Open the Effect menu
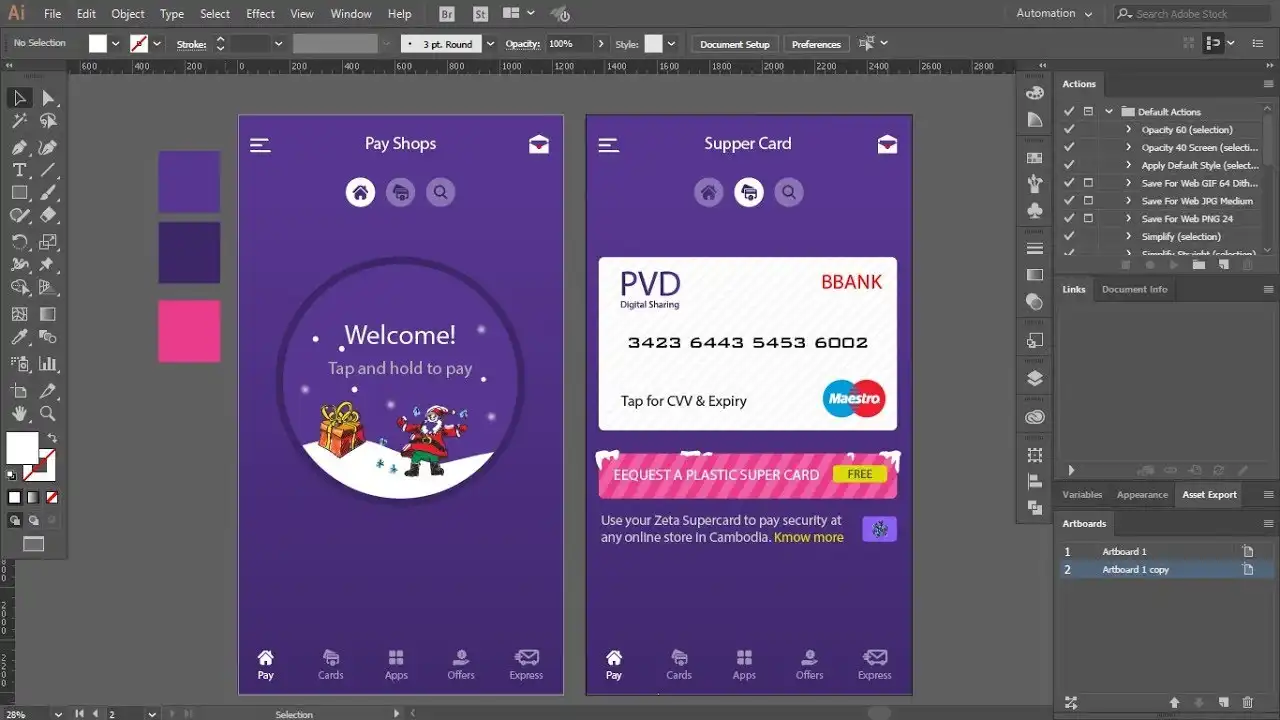Screen dimensions: 1280x720 tap(260, 13)
